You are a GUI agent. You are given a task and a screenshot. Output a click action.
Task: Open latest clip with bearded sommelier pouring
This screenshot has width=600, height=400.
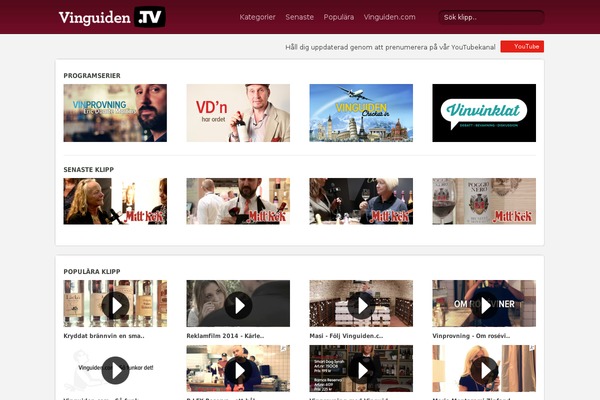tap(238, 201)
